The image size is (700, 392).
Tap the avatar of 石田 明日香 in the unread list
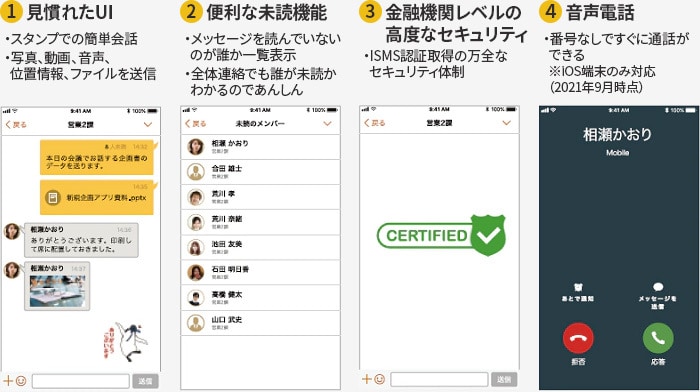click(x=196, y=272)
